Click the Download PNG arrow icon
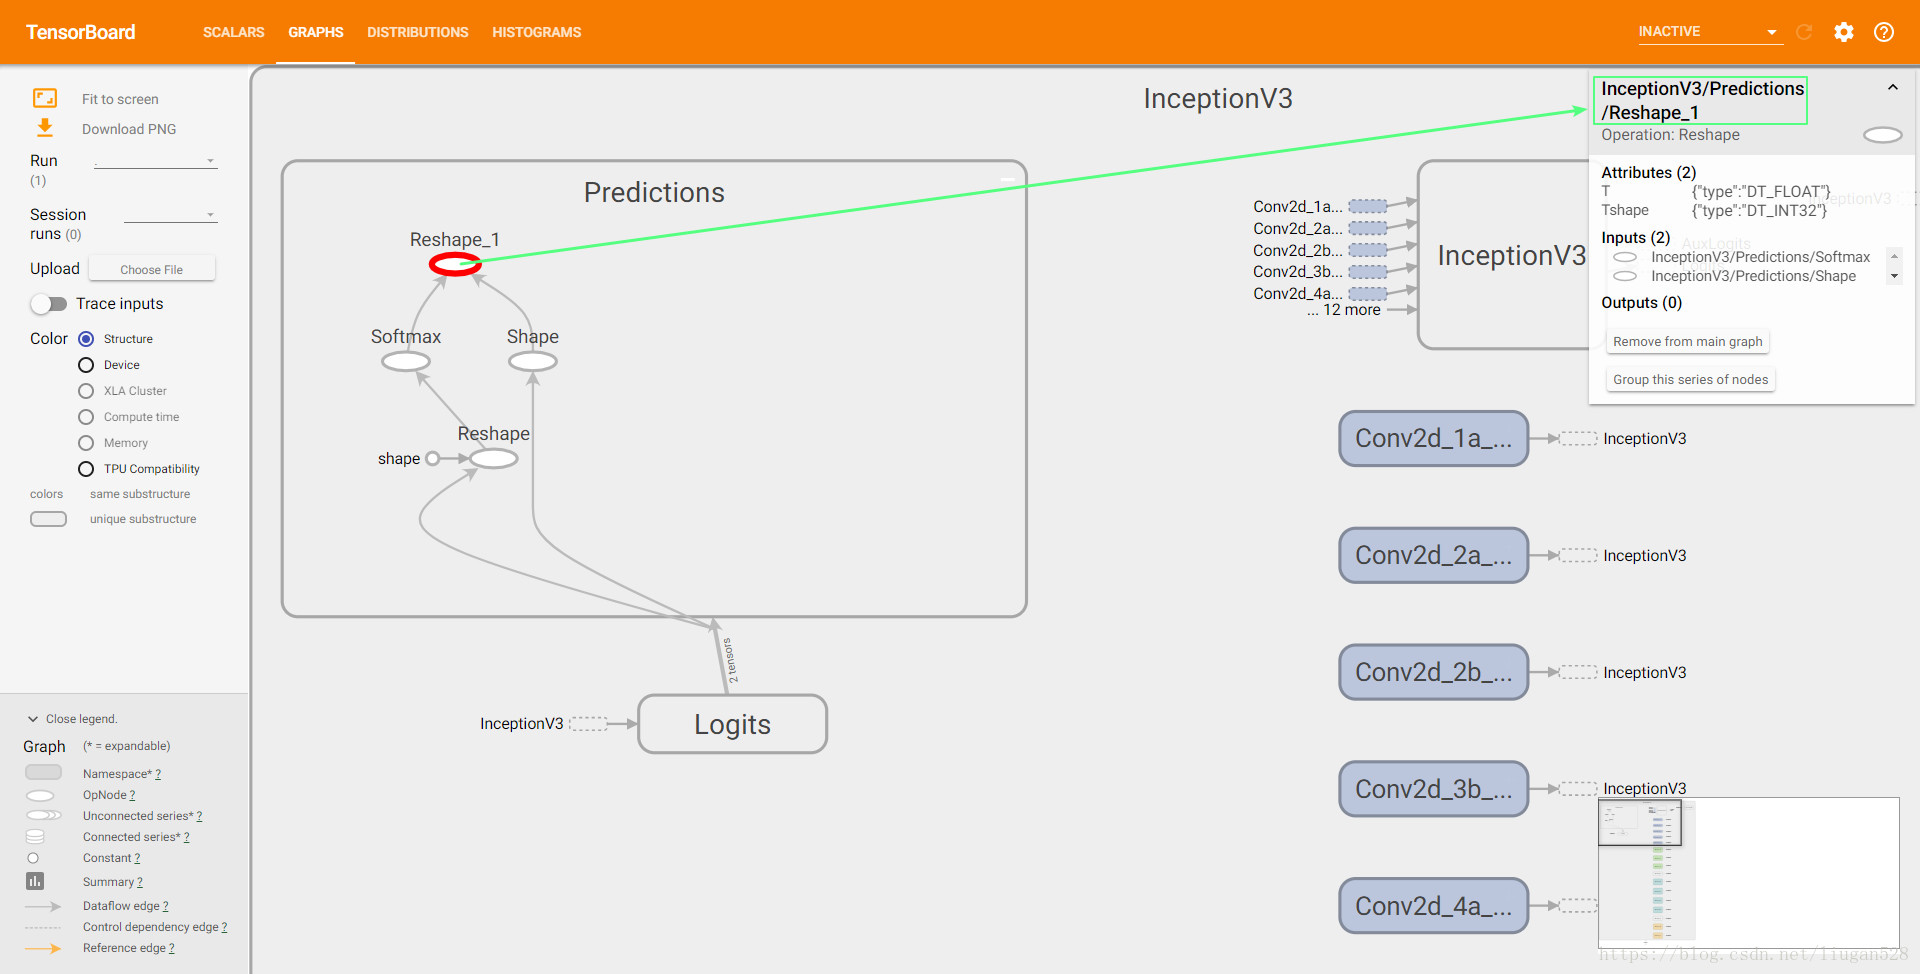Image resolution: width=1920 pixels, height=974 pixels. pyautogui.click(x=45, y=128)
